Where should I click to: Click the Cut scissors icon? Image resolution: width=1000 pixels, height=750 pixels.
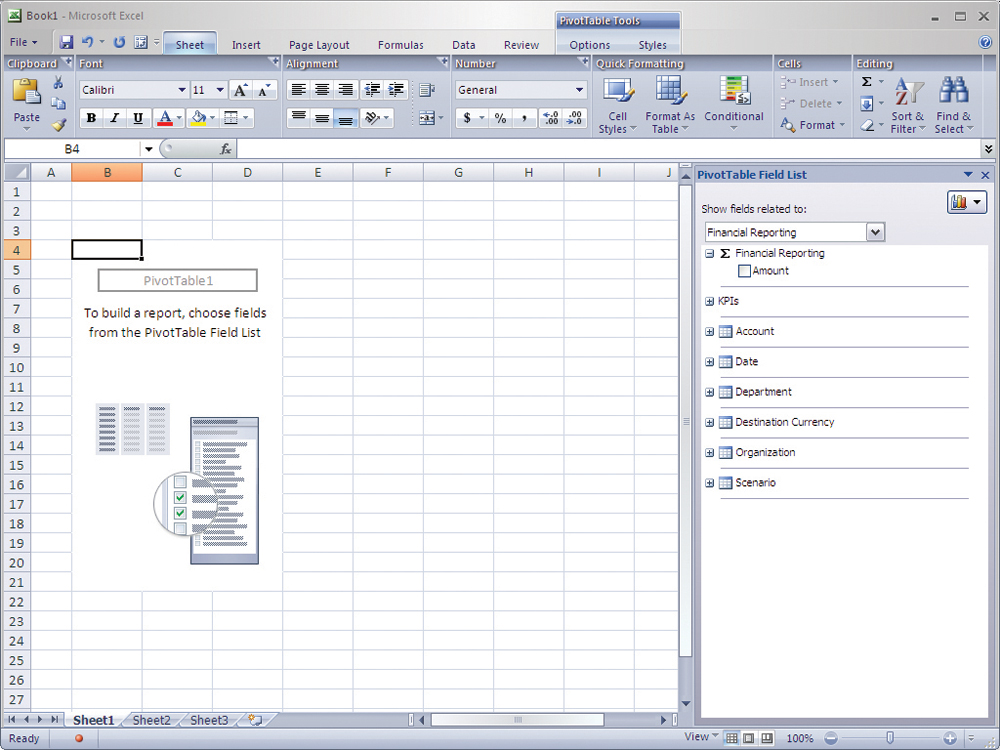click(x=58, y=83)
